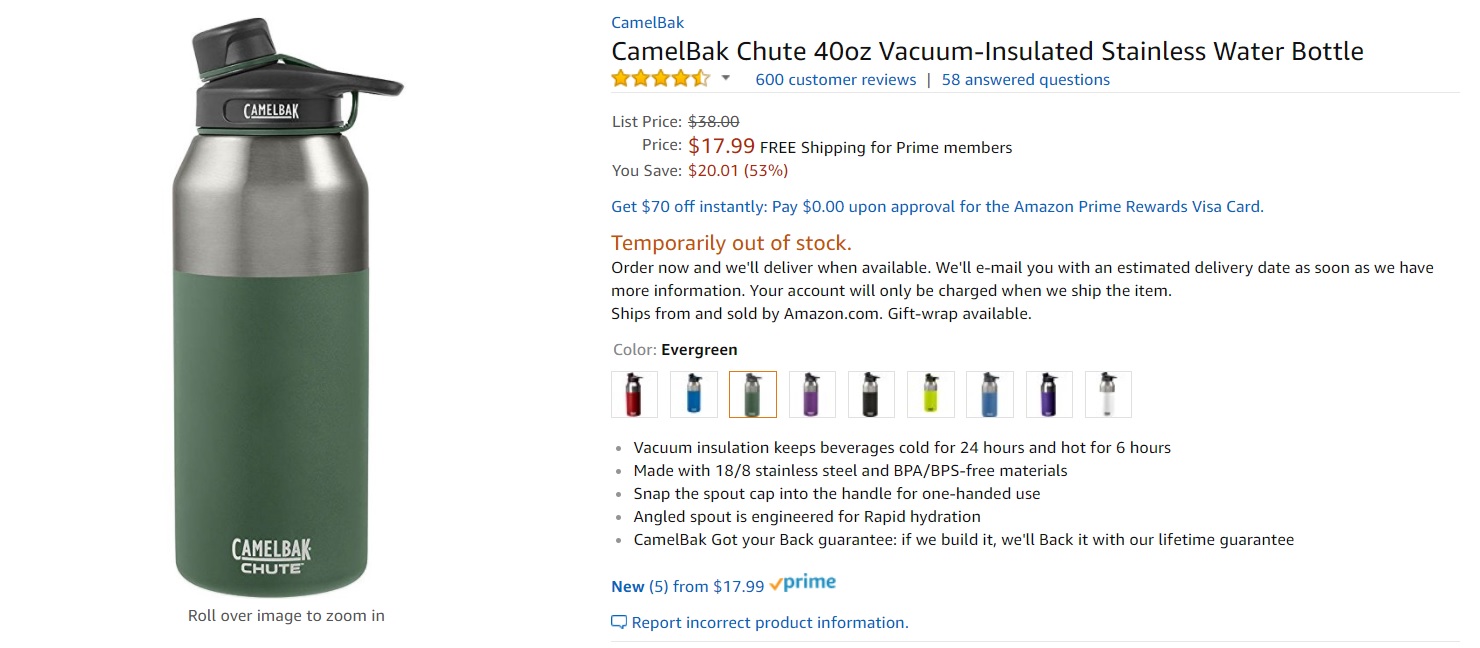
Task: Select the dark purple bottle color swatch
Action: click(x=1049, y=394)
